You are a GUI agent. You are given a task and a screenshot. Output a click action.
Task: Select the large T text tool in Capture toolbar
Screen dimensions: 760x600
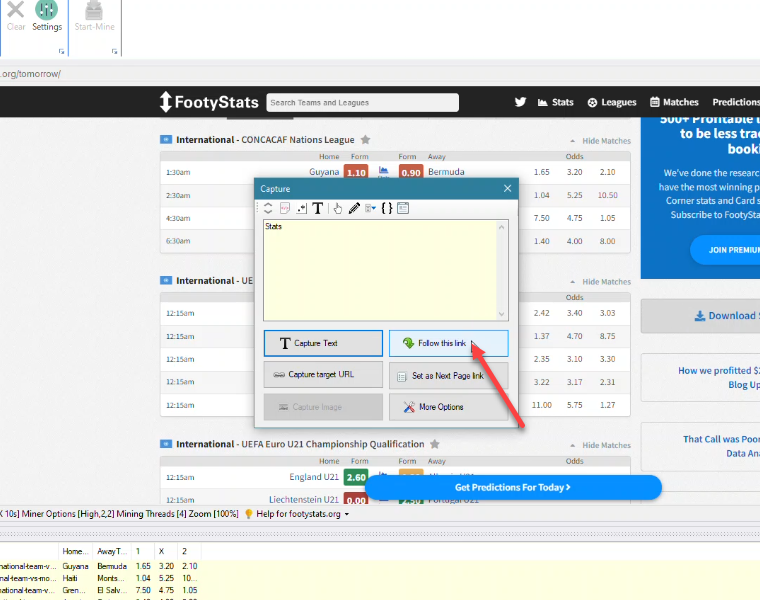(x=318, y=209)
